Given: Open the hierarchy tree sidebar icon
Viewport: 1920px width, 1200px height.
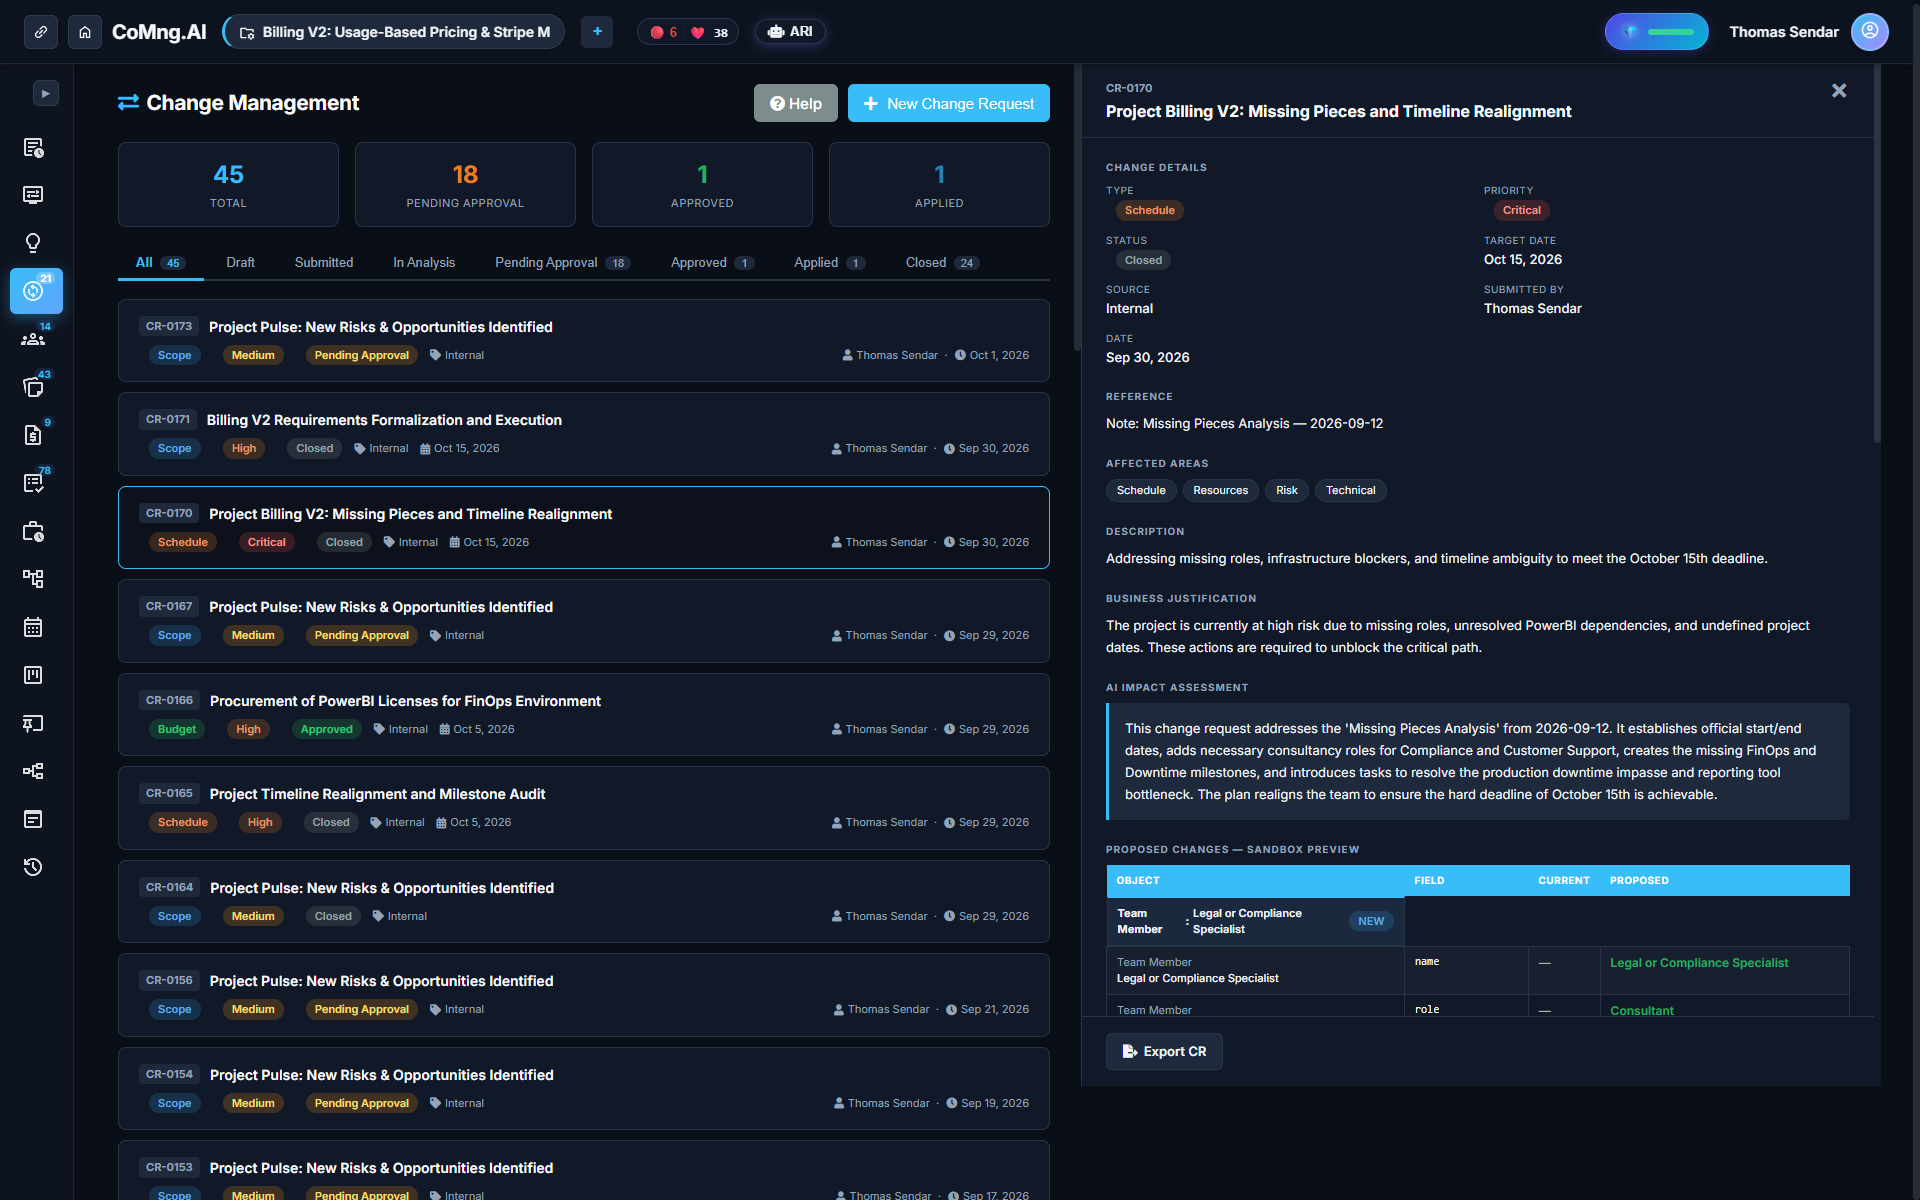Looking at the screenshot, I should pyautogui.click(x=33, y=579).
